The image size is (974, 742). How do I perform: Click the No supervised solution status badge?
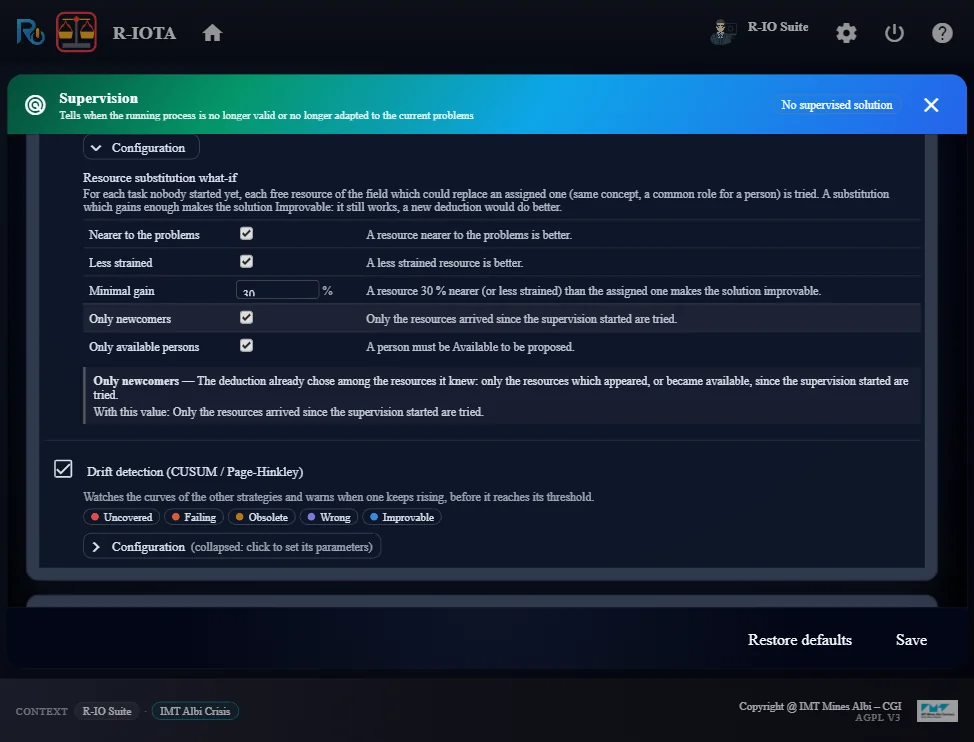click(837, 105)
